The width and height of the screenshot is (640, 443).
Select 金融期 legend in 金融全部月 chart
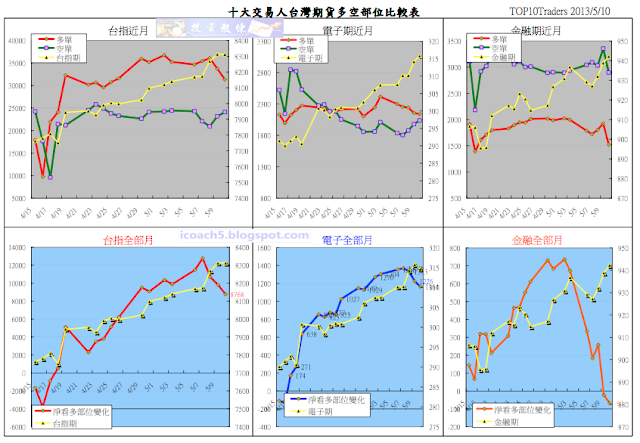[497, 422]
